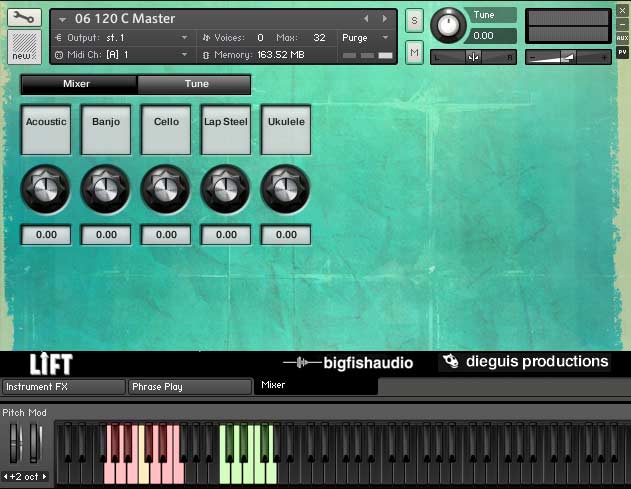Image resolution: width=631 pixels, height=489 pixels.
Task: Shift keyboard octave down with left arrow
Action: [5, 477]
